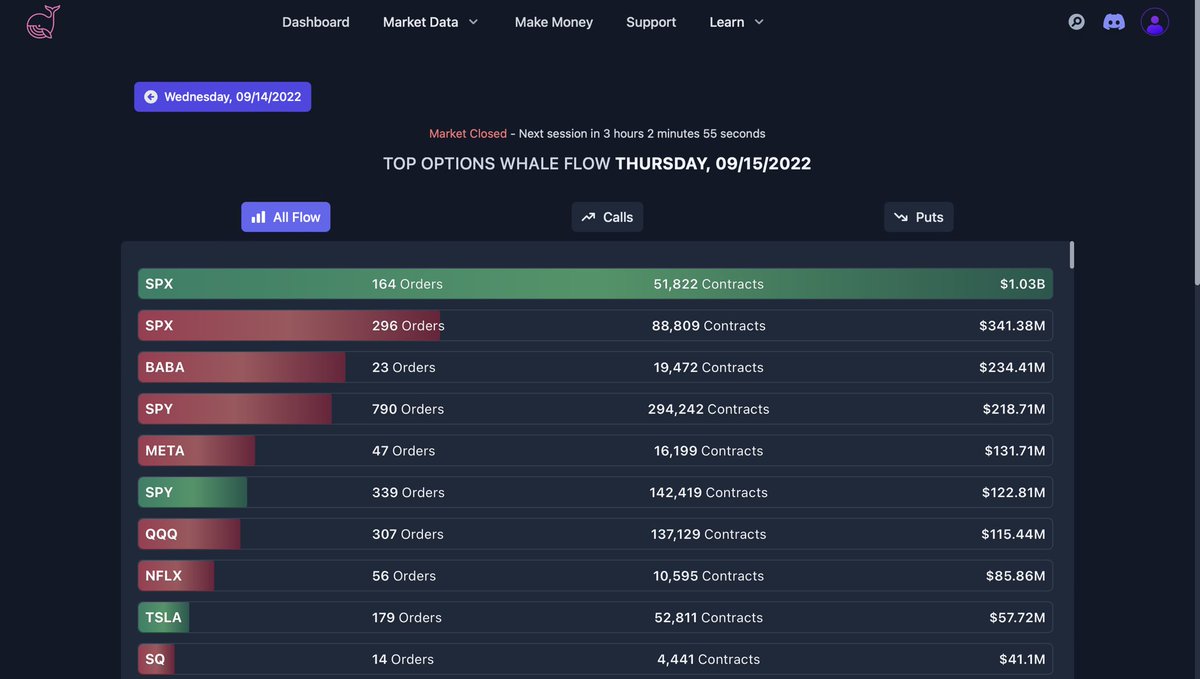
Task: Click the falling trend icon in Puts
Action: (901, 217)
